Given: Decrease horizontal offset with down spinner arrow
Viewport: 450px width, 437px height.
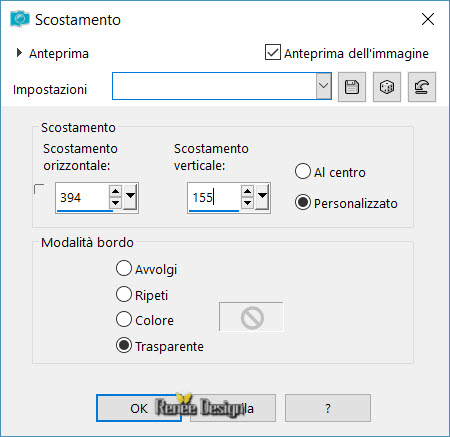Looking at the screenshot, I should [115, 203].
